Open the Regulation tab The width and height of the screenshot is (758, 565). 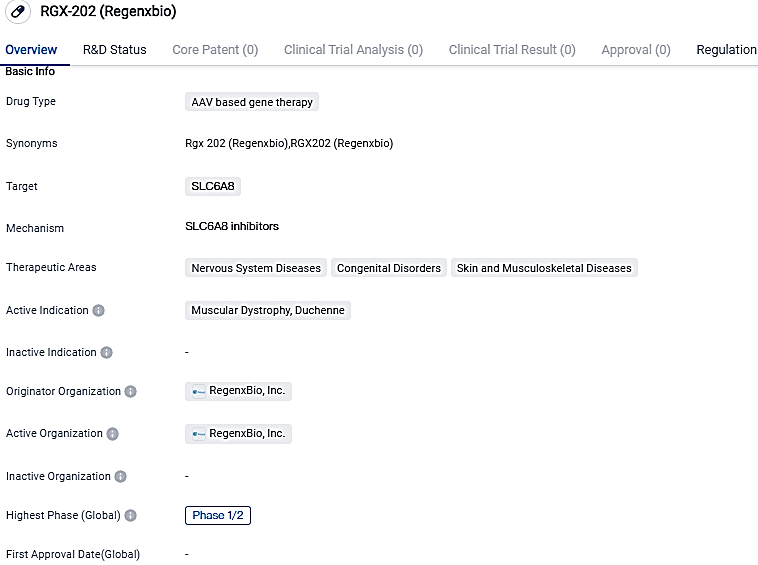pyautogui.click(x=726, y=50)
